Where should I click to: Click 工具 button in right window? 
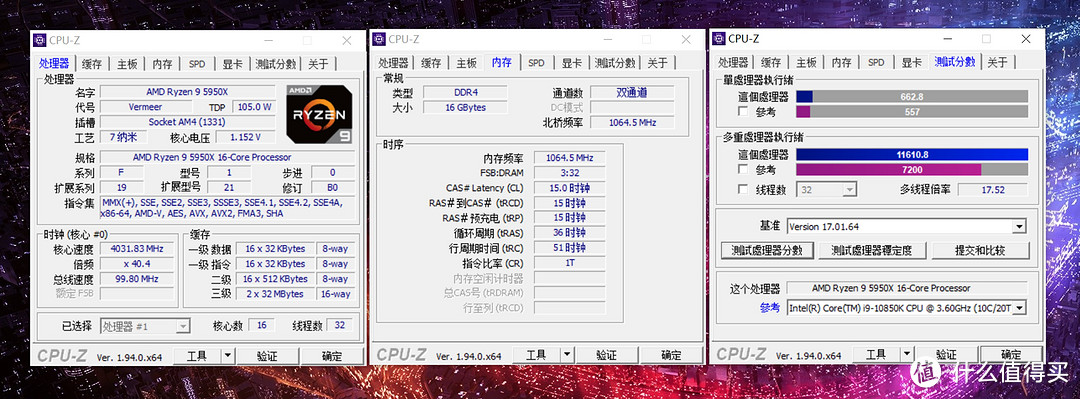coord(876,354)
